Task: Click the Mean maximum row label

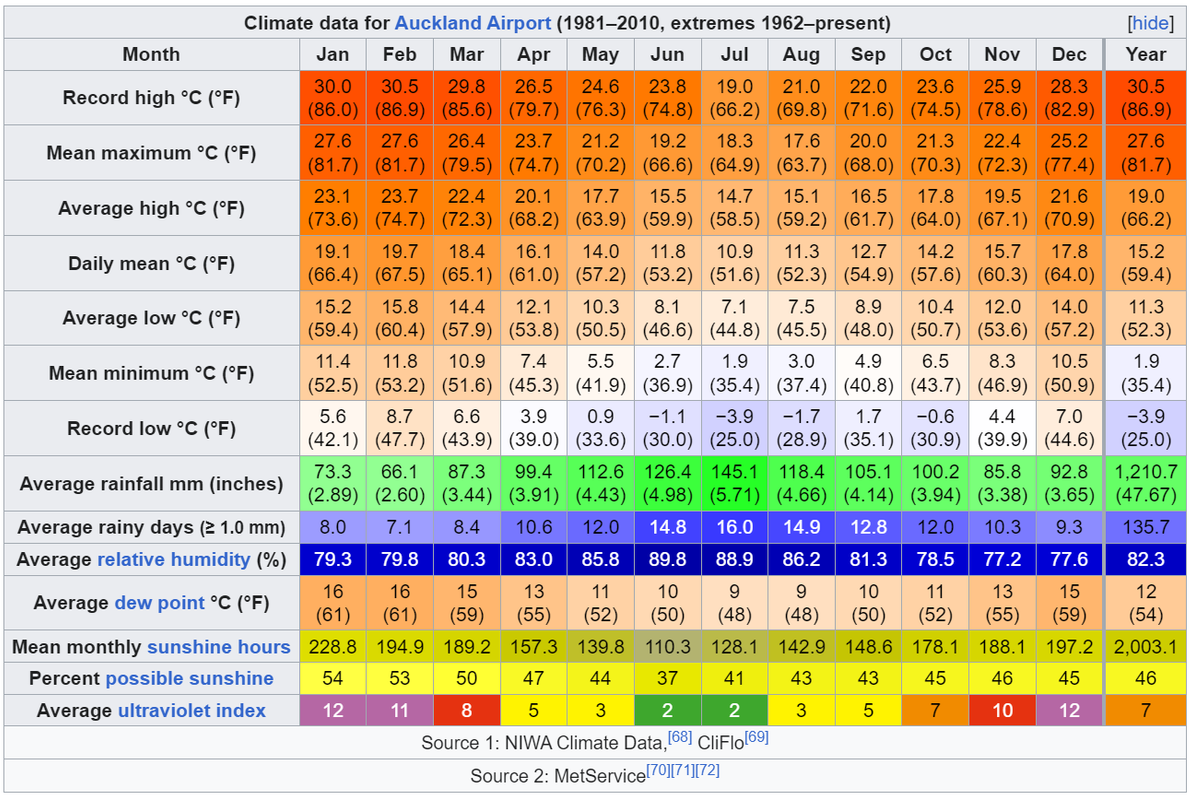Action: point(152,153)
